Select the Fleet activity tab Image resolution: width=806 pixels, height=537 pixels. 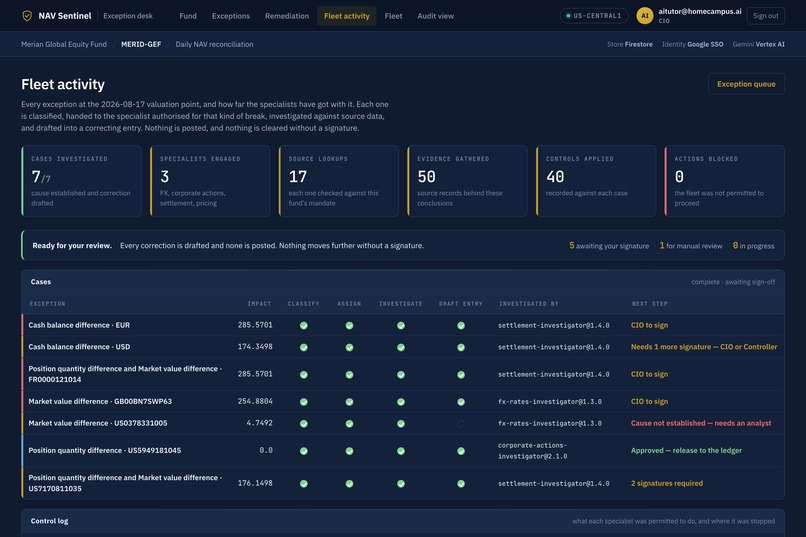coord(346,16)
